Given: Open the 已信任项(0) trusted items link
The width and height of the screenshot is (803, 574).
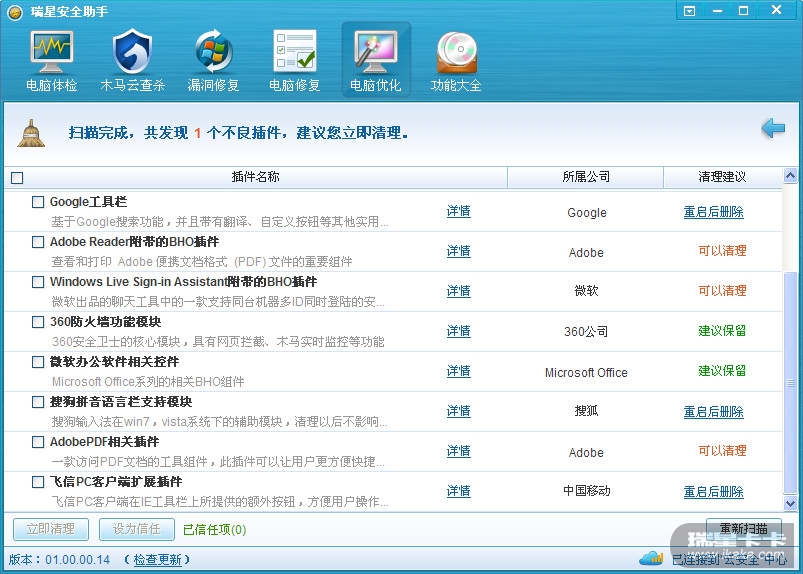Looking at the screenshot, I should coord(215,529).
